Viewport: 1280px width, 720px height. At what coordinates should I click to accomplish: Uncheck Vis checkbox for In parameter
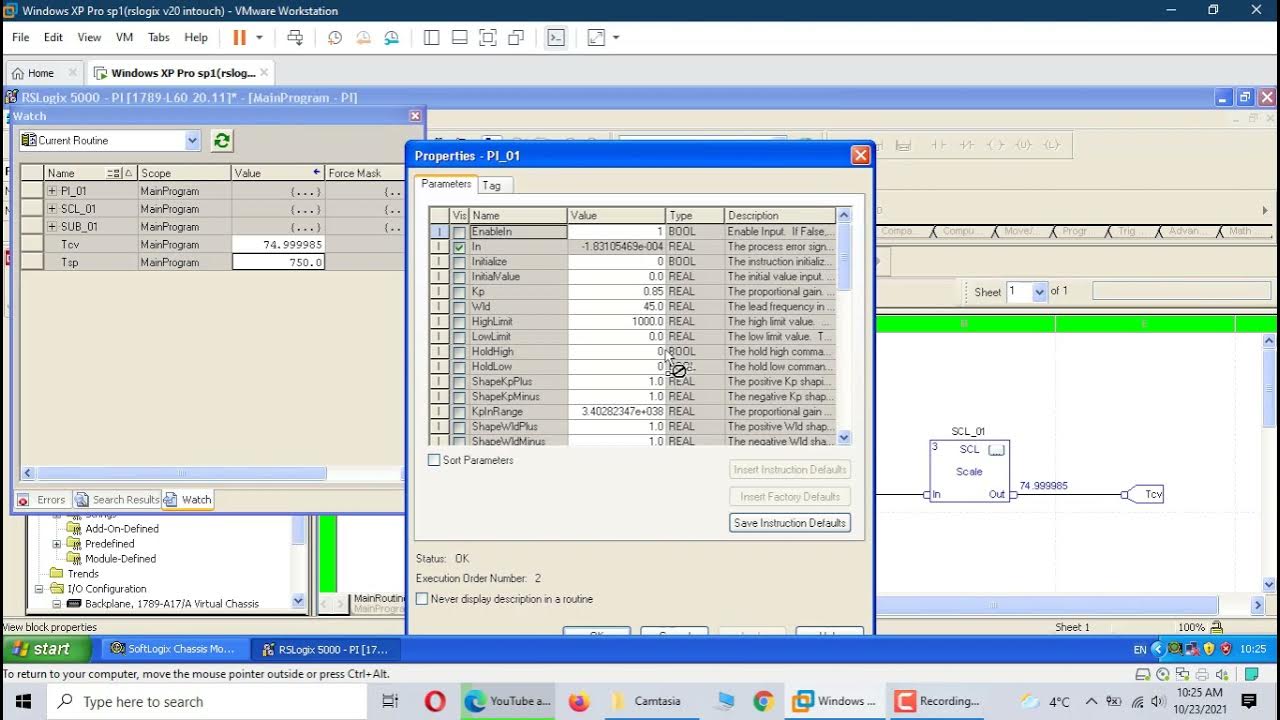[459, 247]
